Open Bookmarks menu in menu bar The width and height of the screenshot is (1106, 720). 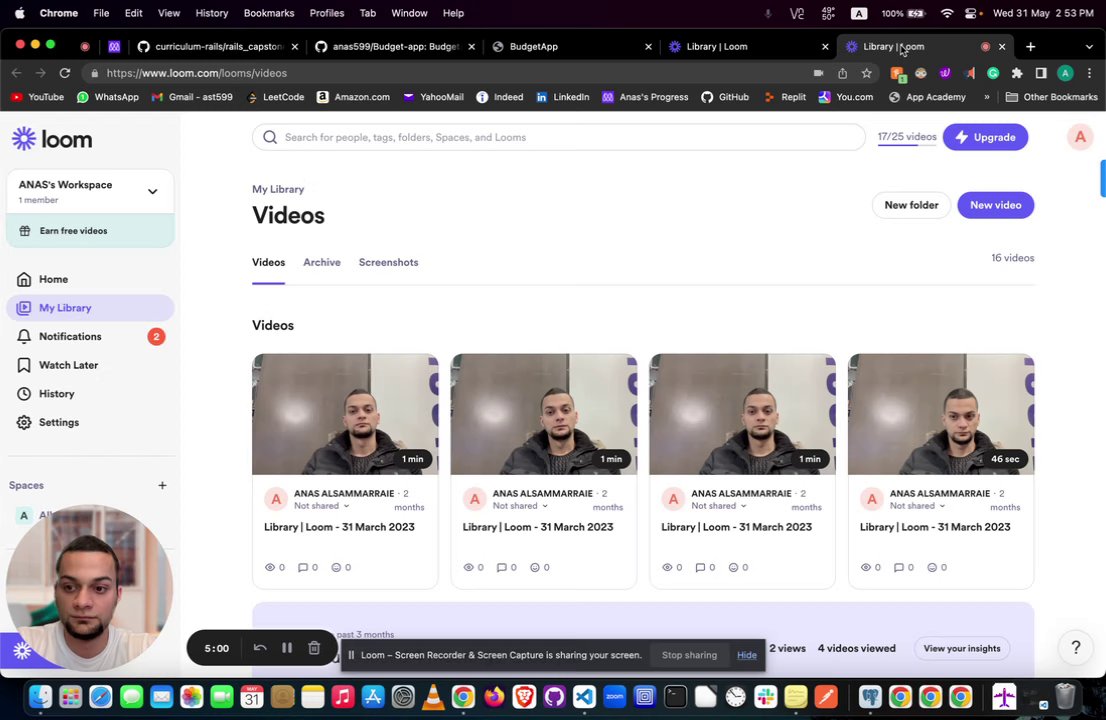(x=269, y=13)
